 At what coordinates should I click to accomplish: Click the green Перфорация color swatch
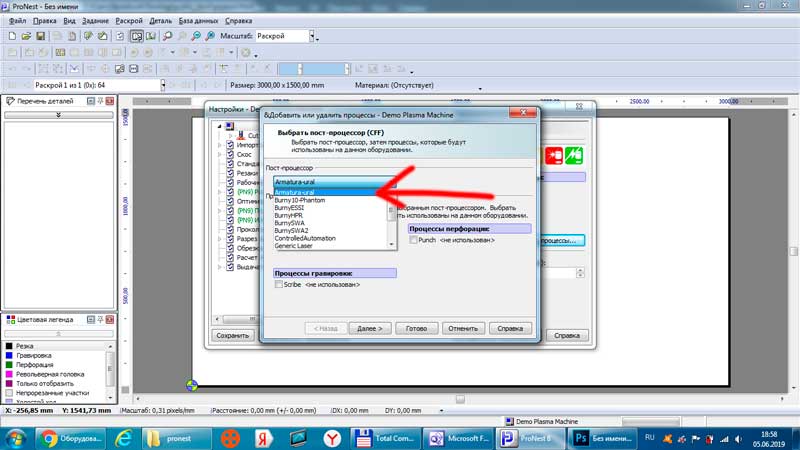[x=9, y=365]
